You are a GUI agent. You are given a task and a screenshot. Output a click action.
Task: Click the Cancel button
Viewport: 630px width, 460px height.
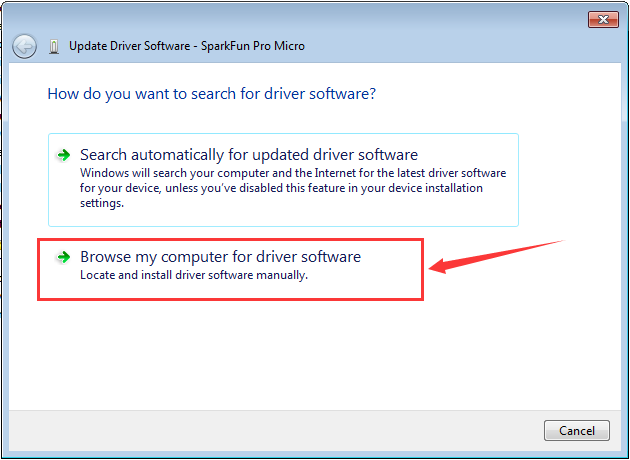point(577,431)
